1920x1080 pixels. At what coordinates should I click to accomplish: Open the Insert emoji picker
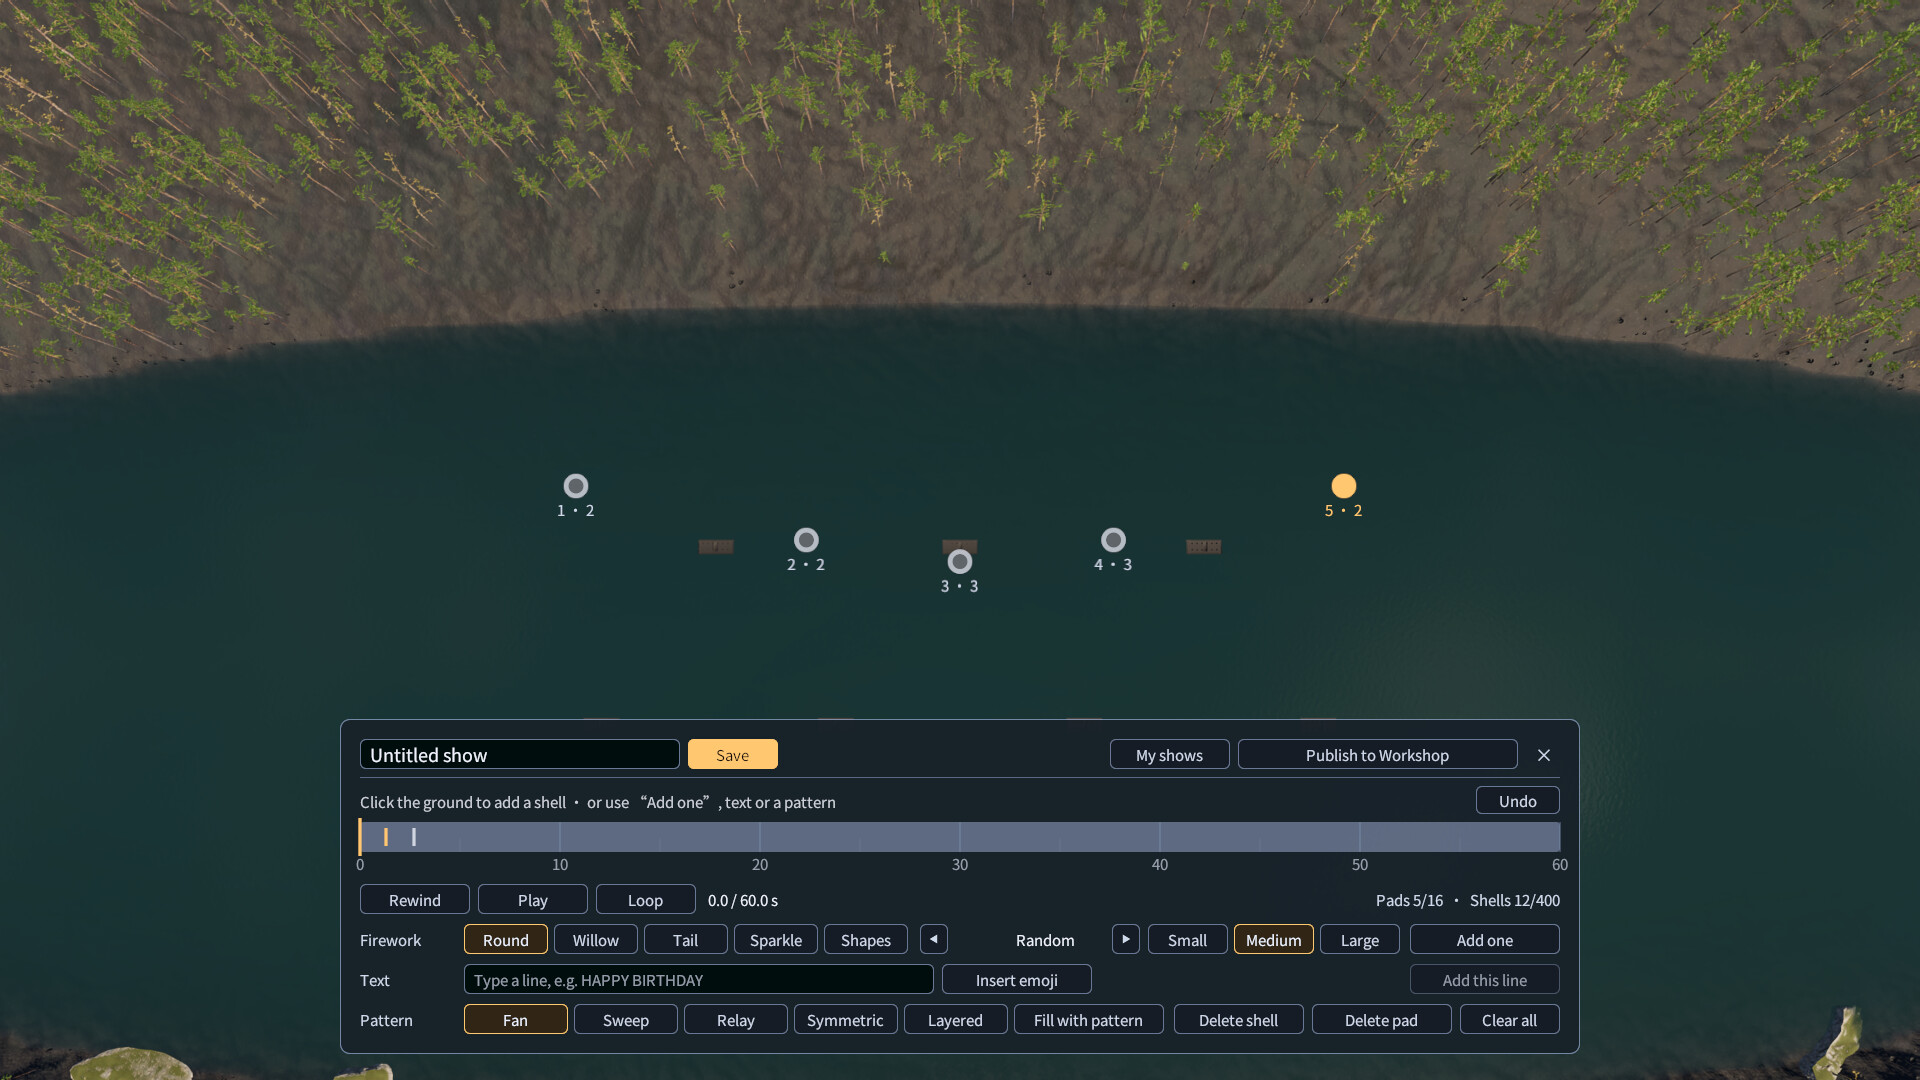click(x=1017, y=979)
